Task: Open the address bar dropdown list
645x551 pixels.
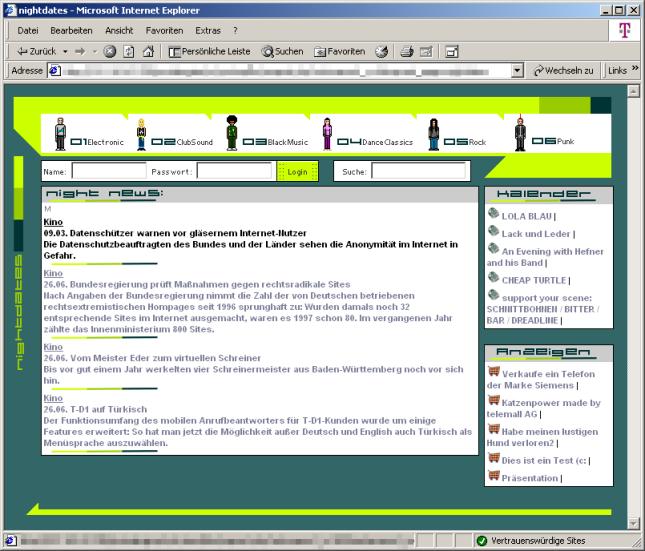Action: pos(517,70)
